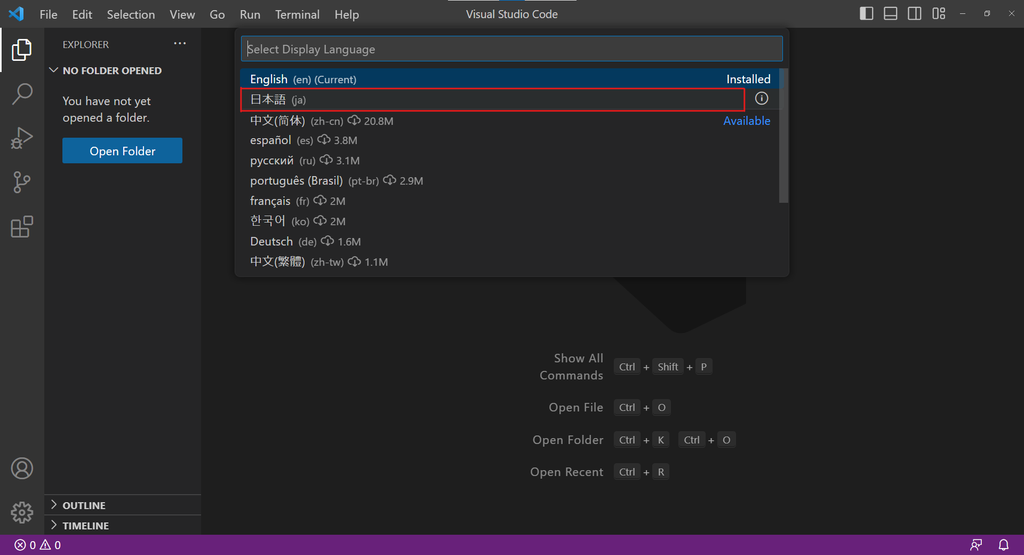Click the Select Display Language input field
This screenshot has height=555, width=1024.
510,49
